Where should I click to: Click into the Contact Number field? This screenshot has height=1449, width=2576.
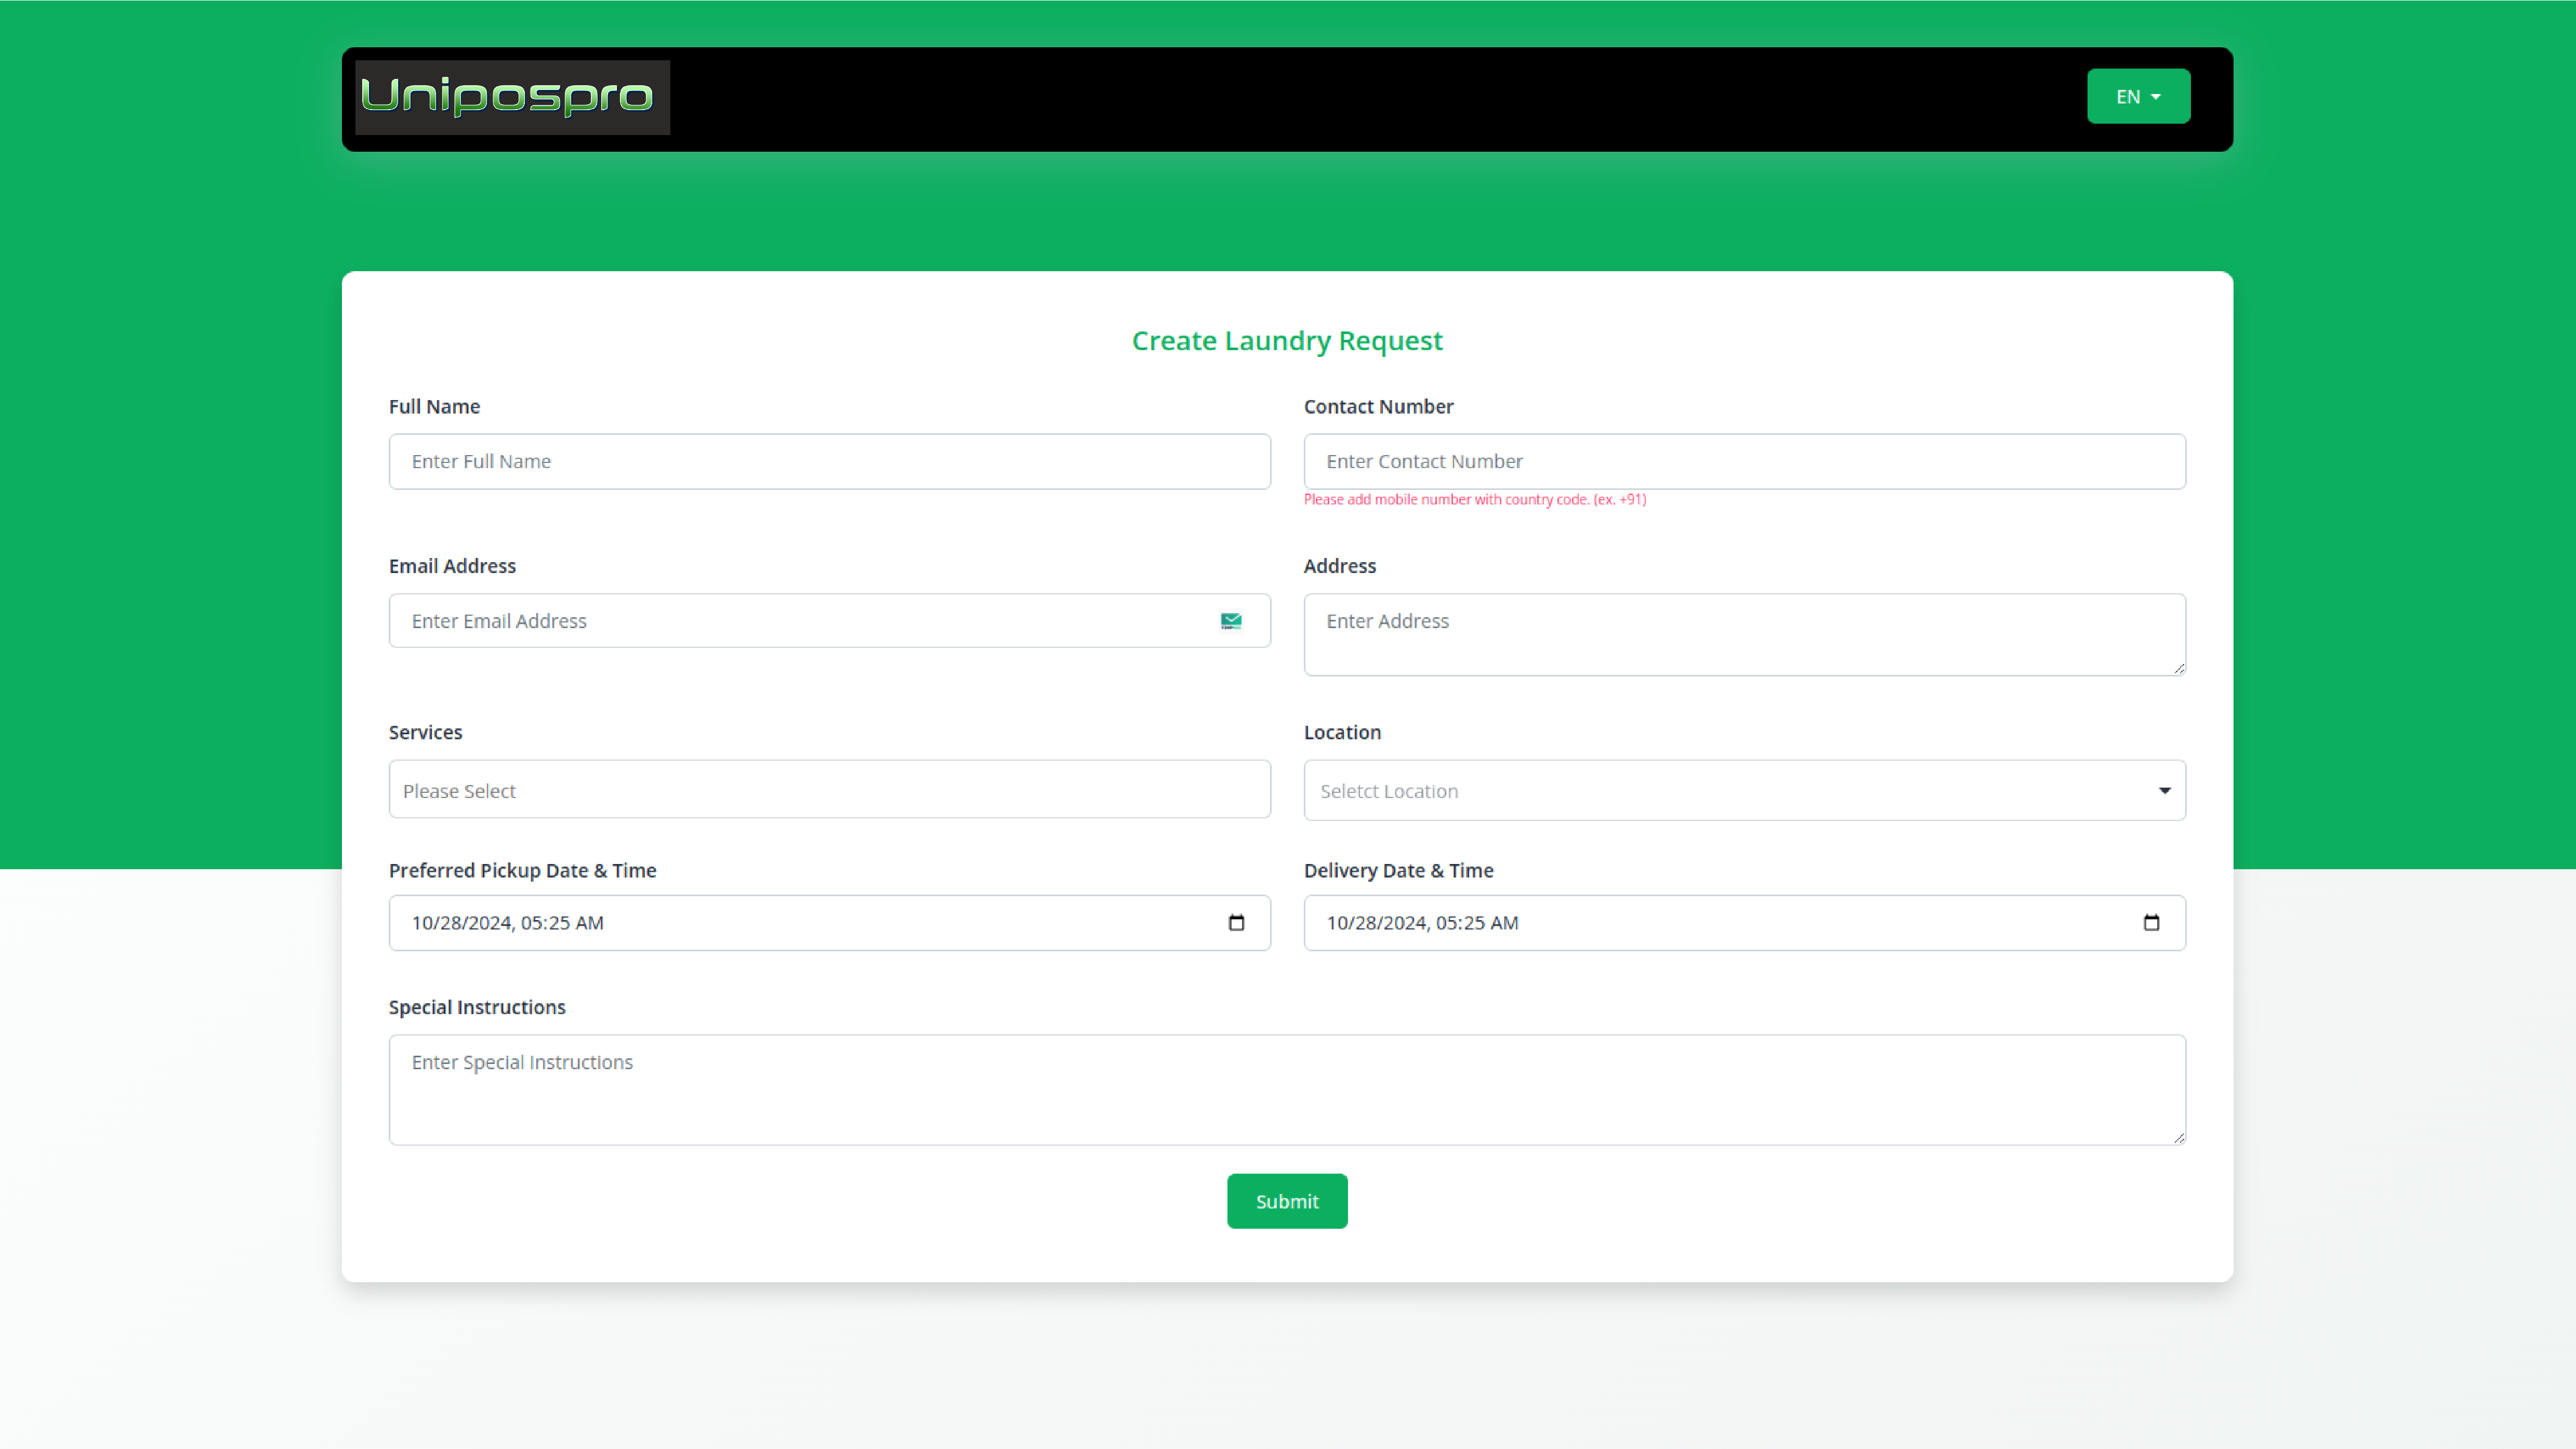click(x=1744, y=461)
